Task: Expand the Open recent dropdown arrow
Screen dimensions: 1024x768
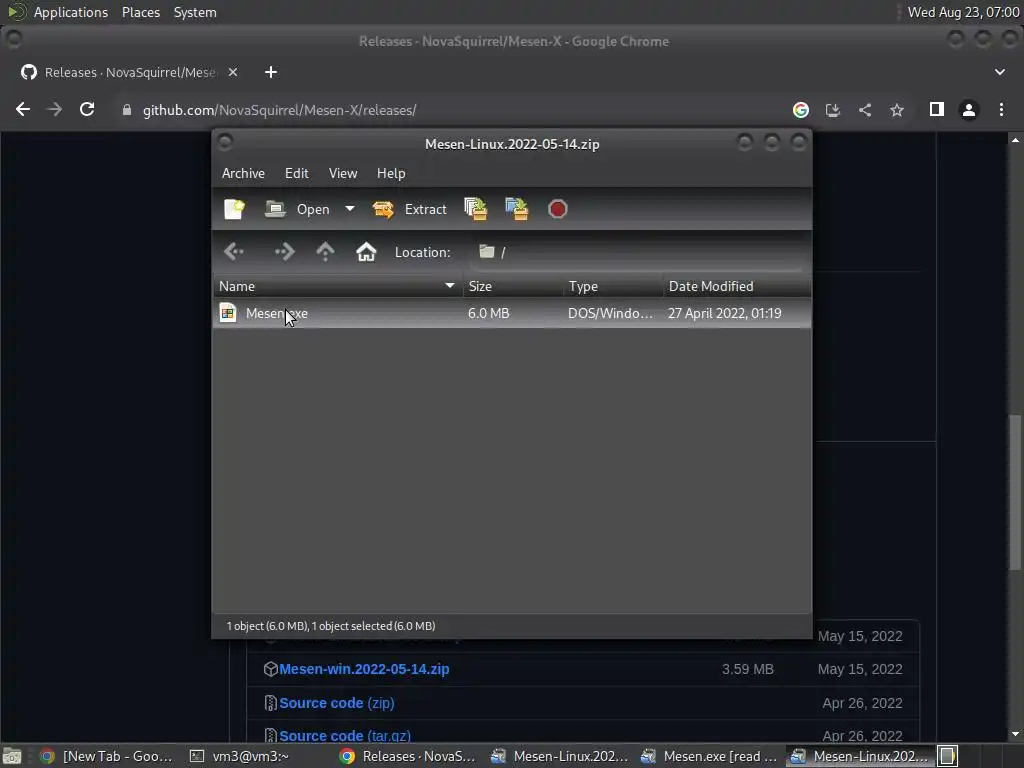Action: [350, 209]
